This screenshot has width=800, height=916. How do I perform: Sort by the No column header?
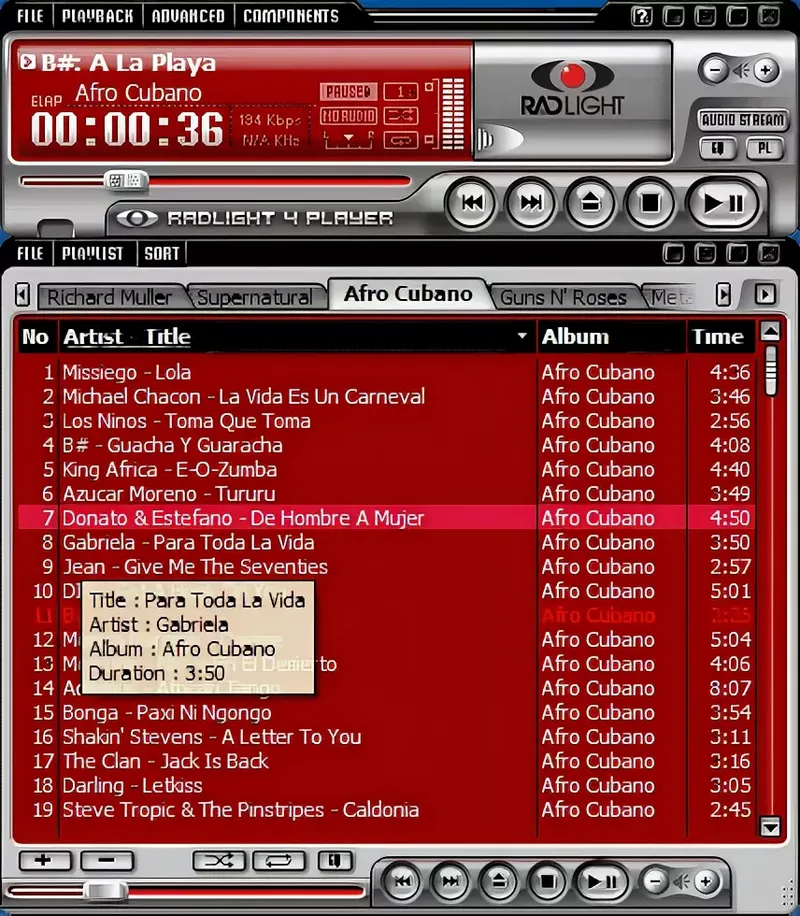click(36, 336)
